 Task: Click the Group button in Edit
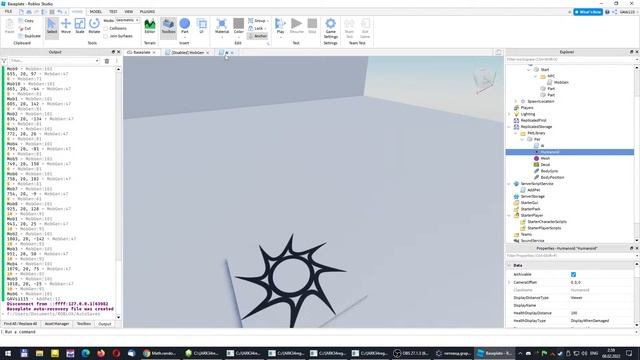pyautogui.click(x=257, y=20)
